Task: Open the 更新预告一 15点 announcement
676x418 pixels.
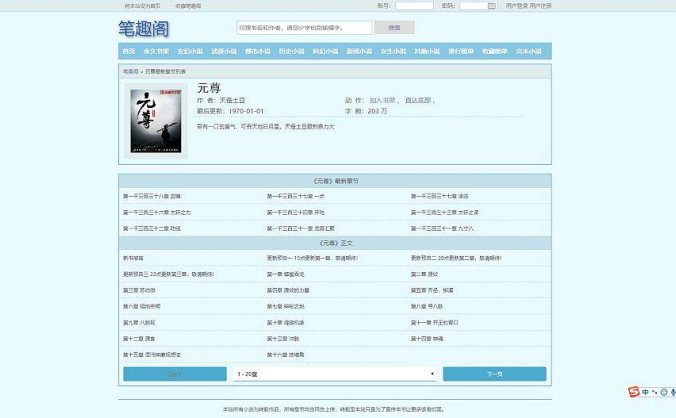Action: [313, 259]
